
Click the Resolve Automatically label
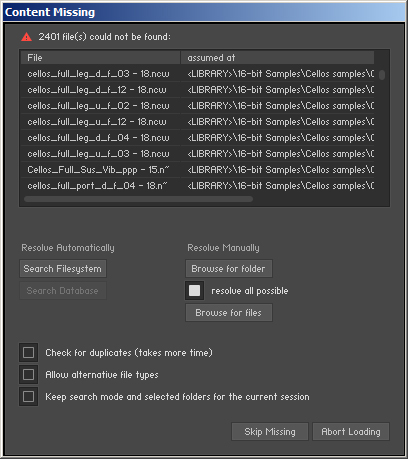coord(68,248)
